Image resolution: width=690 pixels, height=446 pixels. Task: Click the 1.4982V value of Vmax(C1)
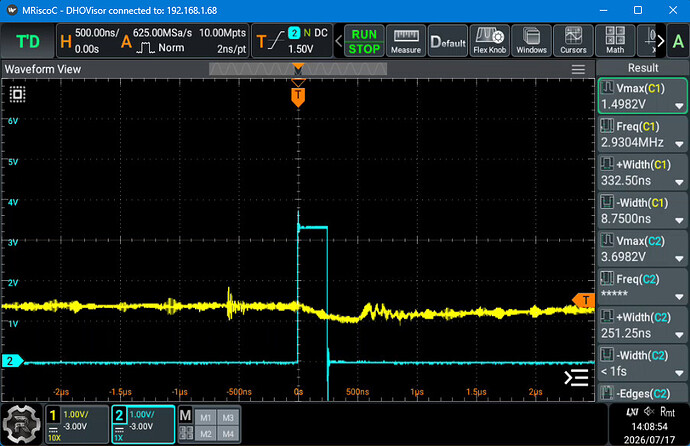pos(624,104)
